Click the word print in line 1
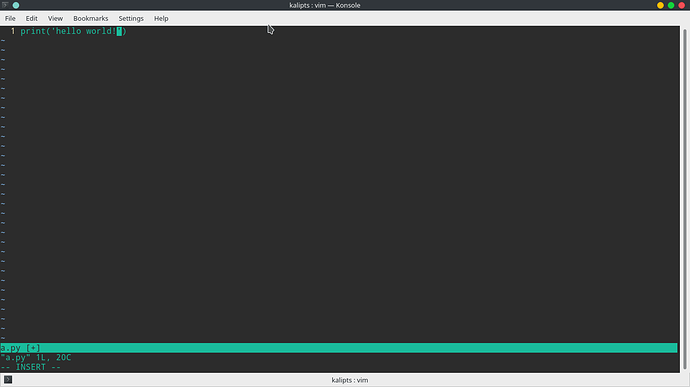This screenshot has height=387, width=690. coord(33,31)
